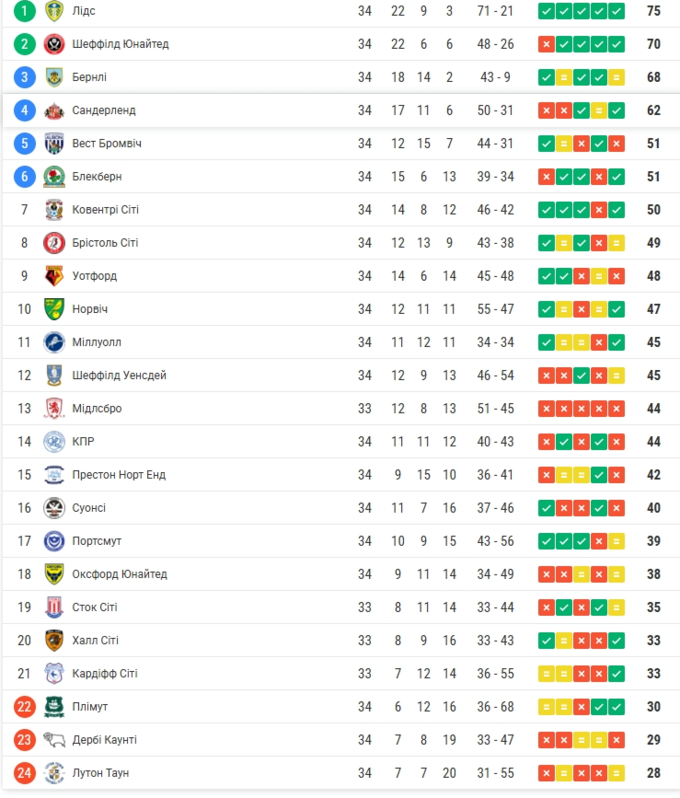The image size is (680, 798).
Task: Click the orange position 22 badge
Action: pos(25,707)
